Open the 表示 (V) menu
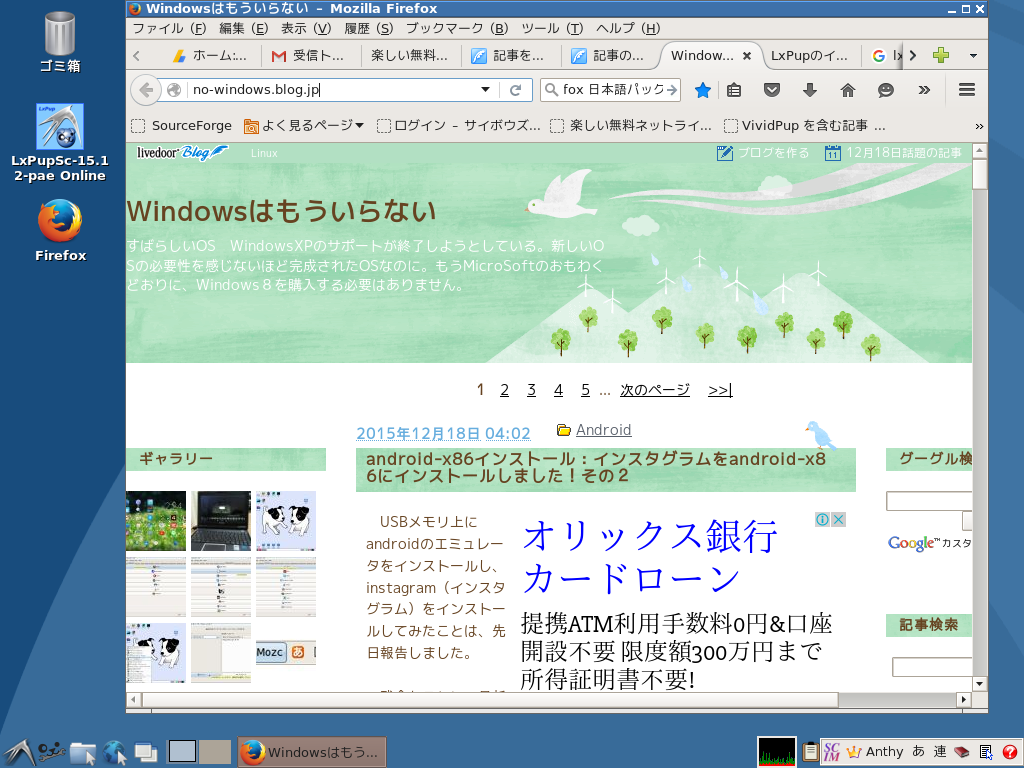The height and width of the screenshot is (768, 1024). coord(306,29)
